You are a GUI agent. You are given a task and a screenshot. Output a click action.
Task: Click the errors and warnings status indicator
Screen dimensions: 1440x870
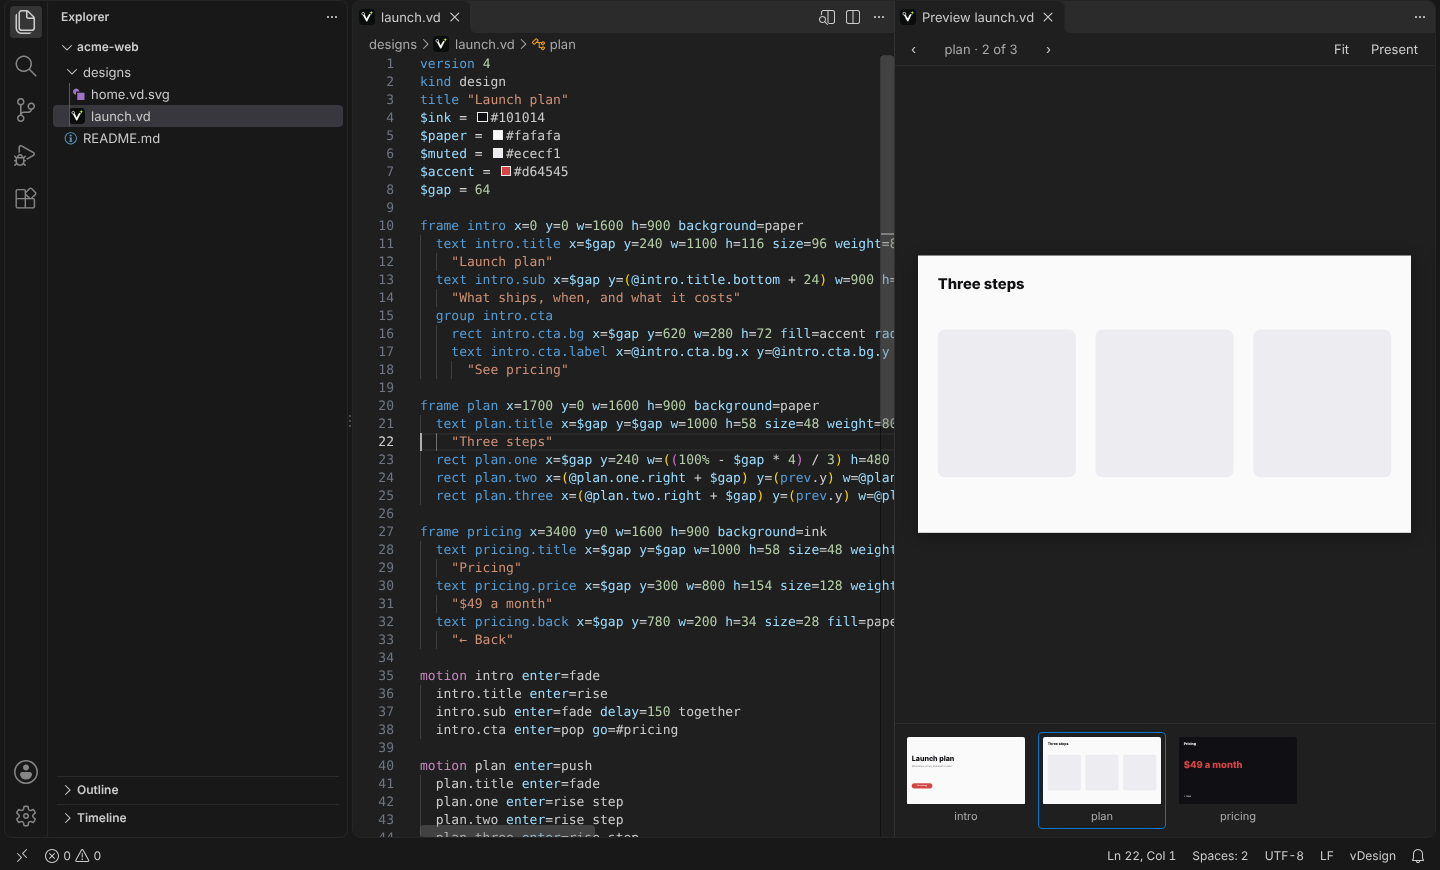pos(73,856)
